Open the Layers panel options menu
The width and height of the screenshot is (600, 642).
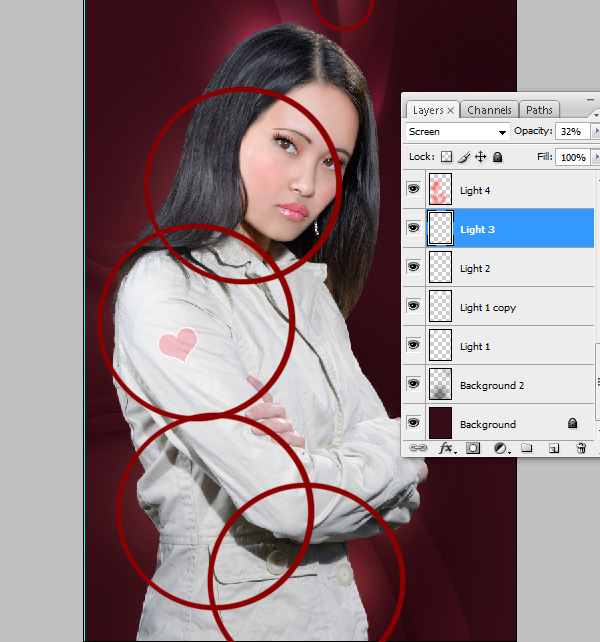595,114
